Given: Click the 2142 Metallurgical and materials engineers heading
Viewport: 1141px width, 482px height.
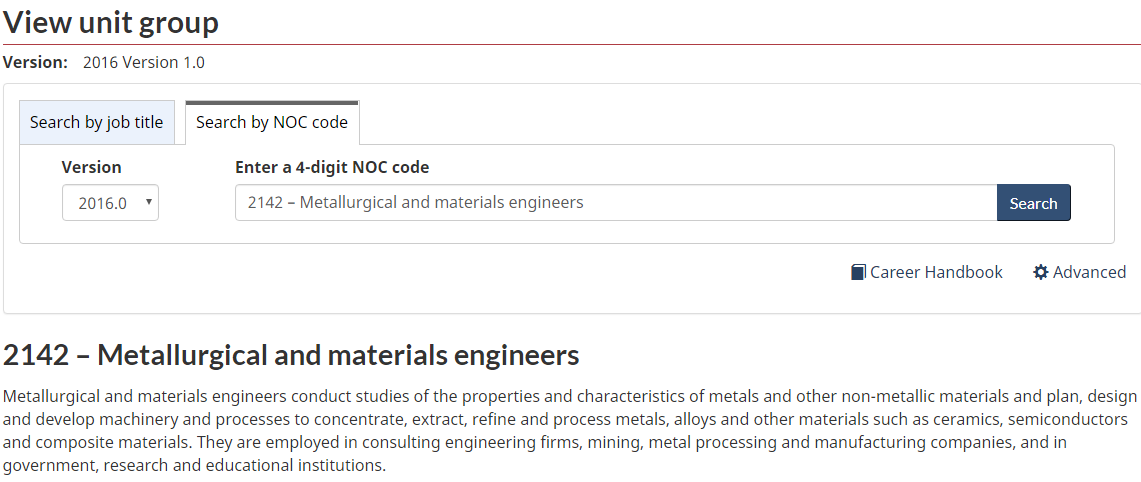Looking at the screenshot, I should click(x=291, y=355).
